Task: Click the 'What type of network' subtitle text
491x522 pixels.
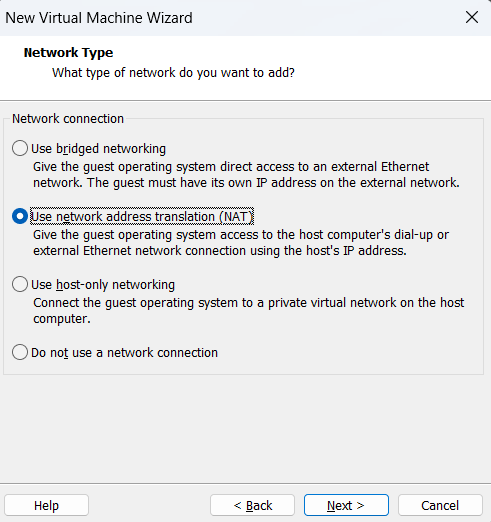Action: point(173,73)
